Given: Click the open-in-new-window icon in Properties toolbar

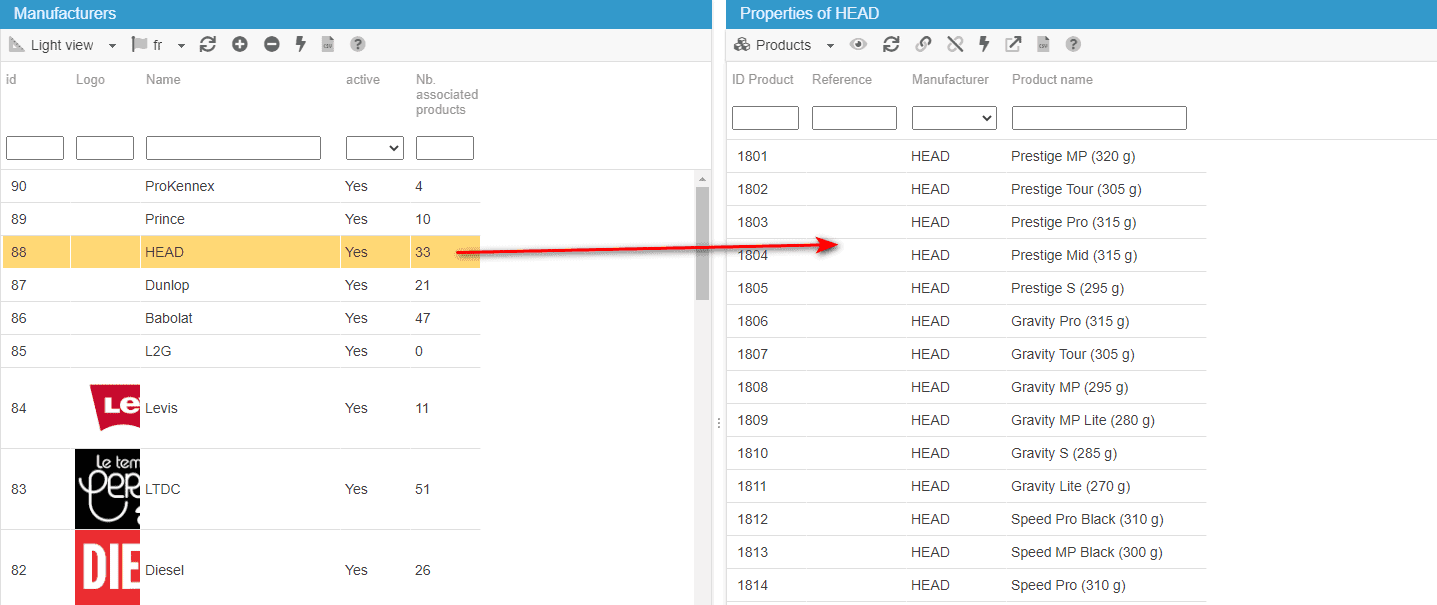Looking at the screenshot, I should 1013,44.
